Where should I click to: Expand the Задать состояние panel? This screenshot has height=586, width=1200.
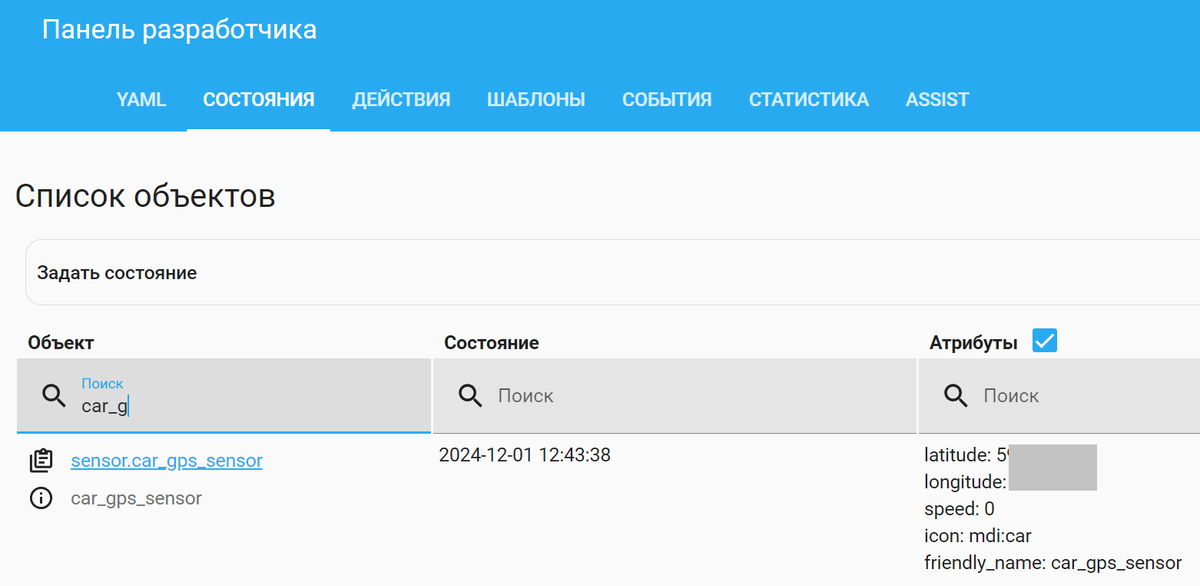[x=612, y=272]
